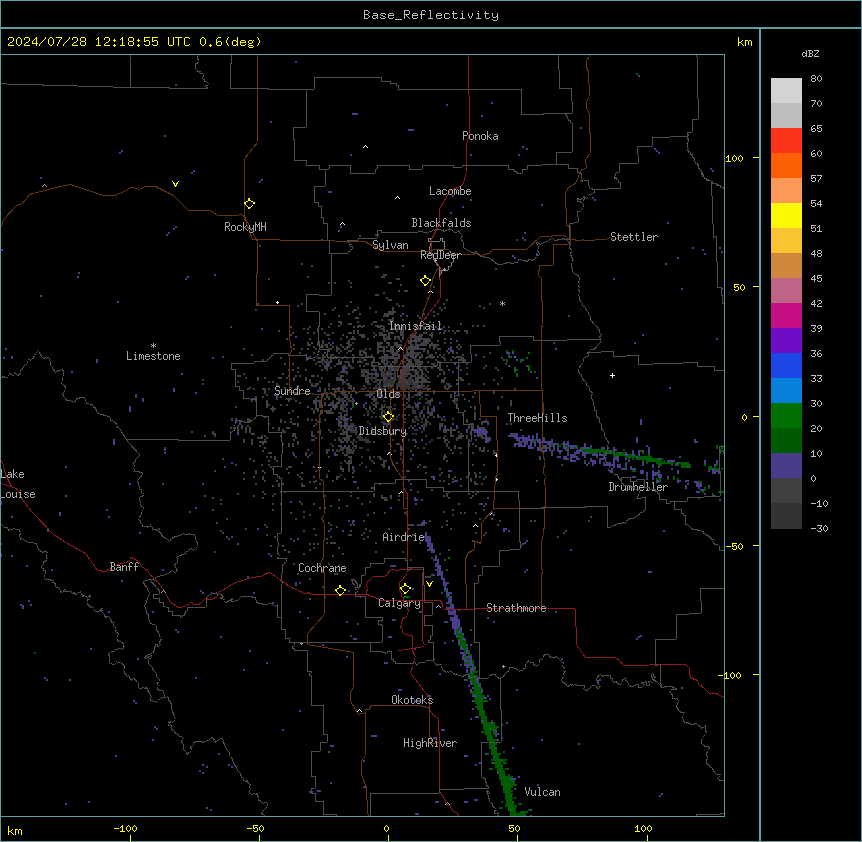Select the red 65-60 dBZ legend swatch
Image resolution: width=862 pixels, height=842 pixels.
point(786,141)
